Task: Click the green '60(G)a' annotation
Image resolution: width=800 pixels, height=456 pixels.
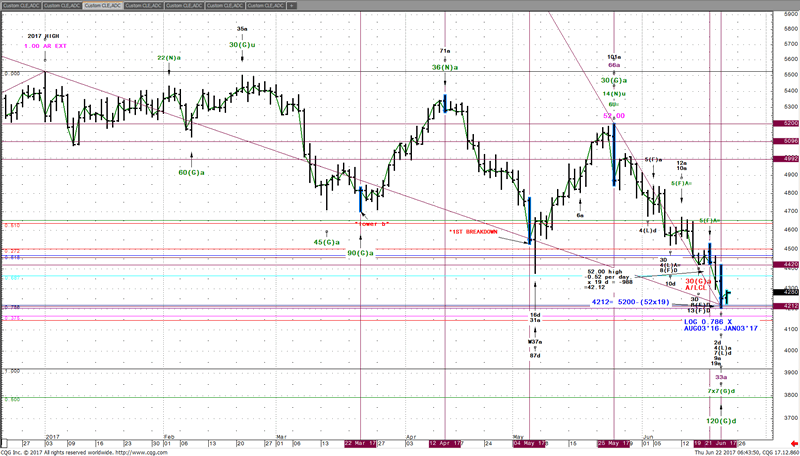Action: click(x=191, y=172)
